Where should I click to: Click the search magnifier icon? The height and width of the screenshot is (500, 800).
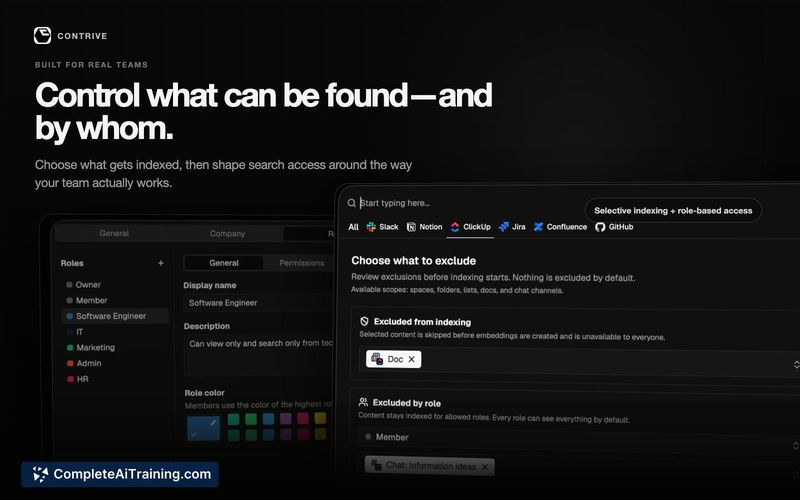pos(352,203)
